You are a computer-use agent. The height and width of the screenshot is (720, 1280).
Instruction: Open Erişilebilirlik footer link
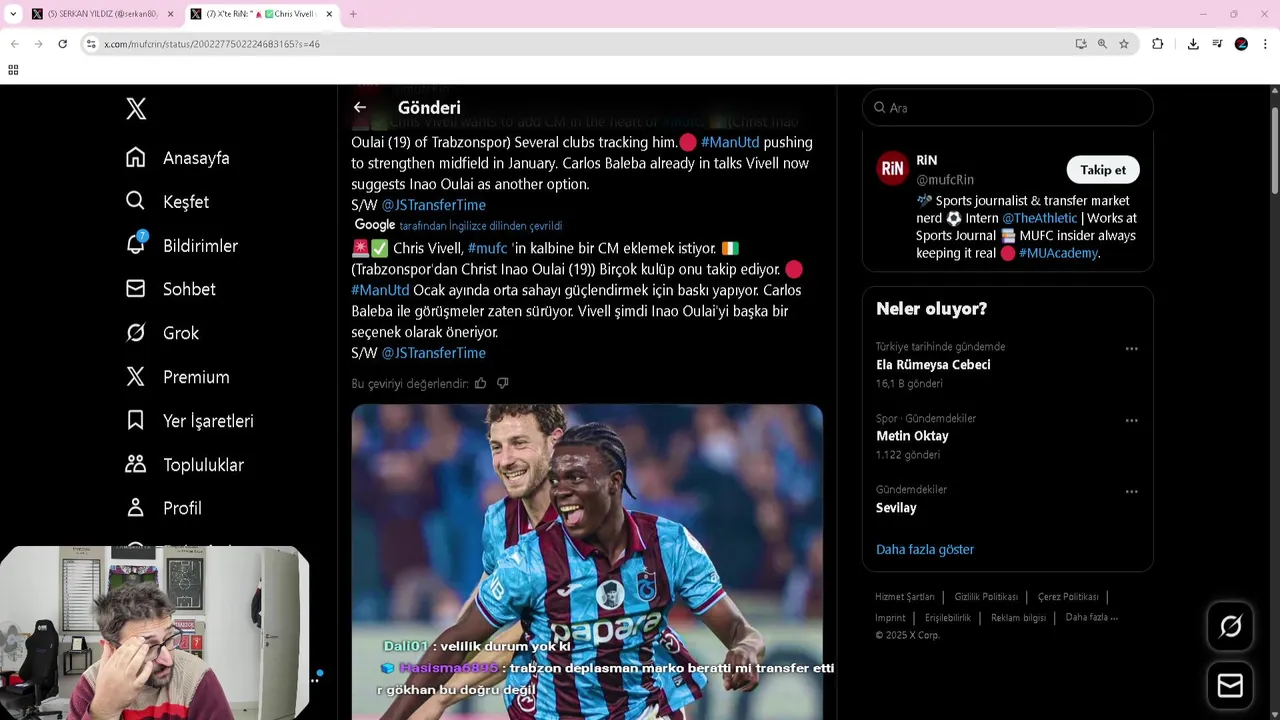click(948, 618)
